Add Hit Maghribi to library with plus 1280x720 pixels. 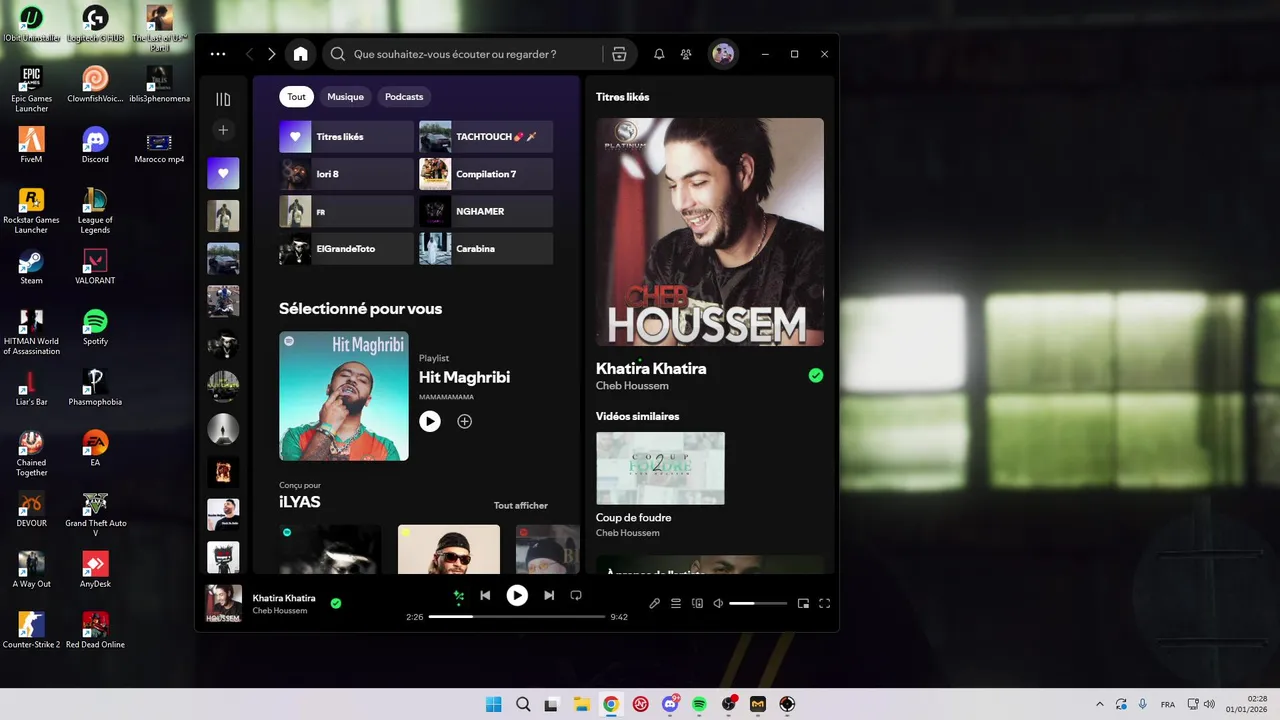click(464, 421)
